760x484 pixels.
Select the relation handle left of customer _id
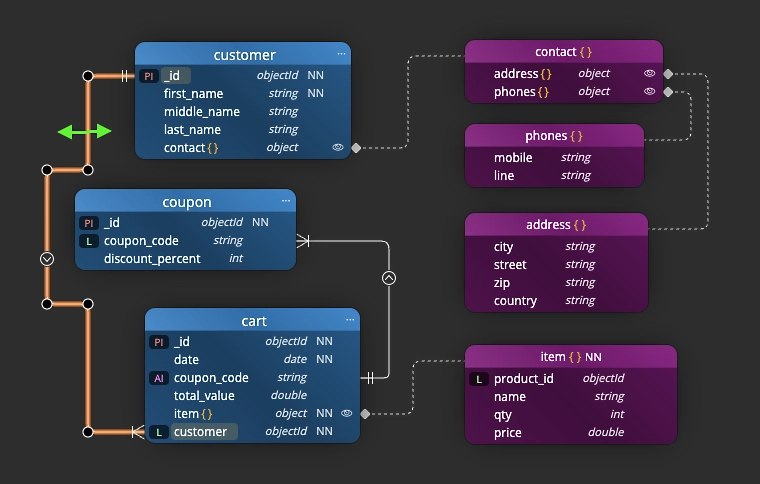(88, 76)
